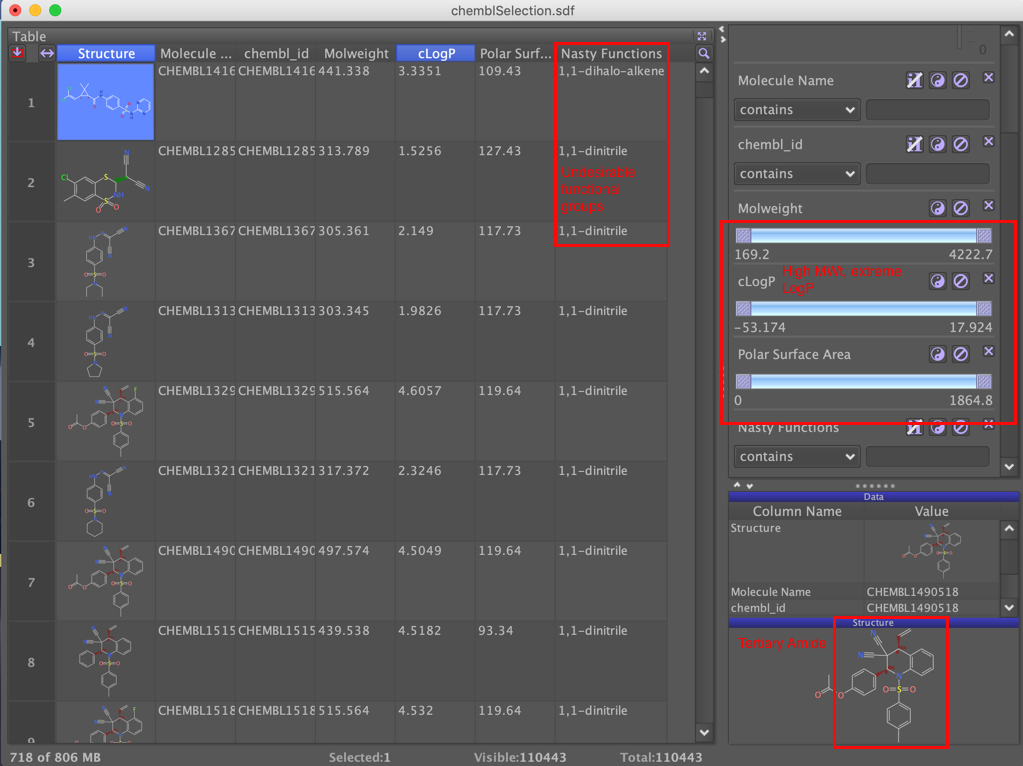This screenshot has height=766, width=1023.
Task: Click the Molecule Name column header
Action: tap(196, 54)
